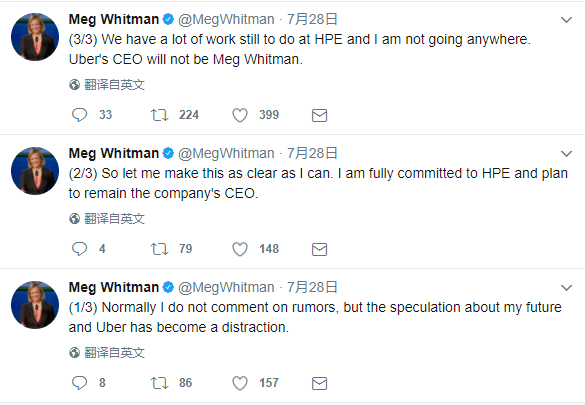Reply to the (1/3) rumors tweet
Image resolution: width=585 pixels, height=405 pixels.
point(79,383)
